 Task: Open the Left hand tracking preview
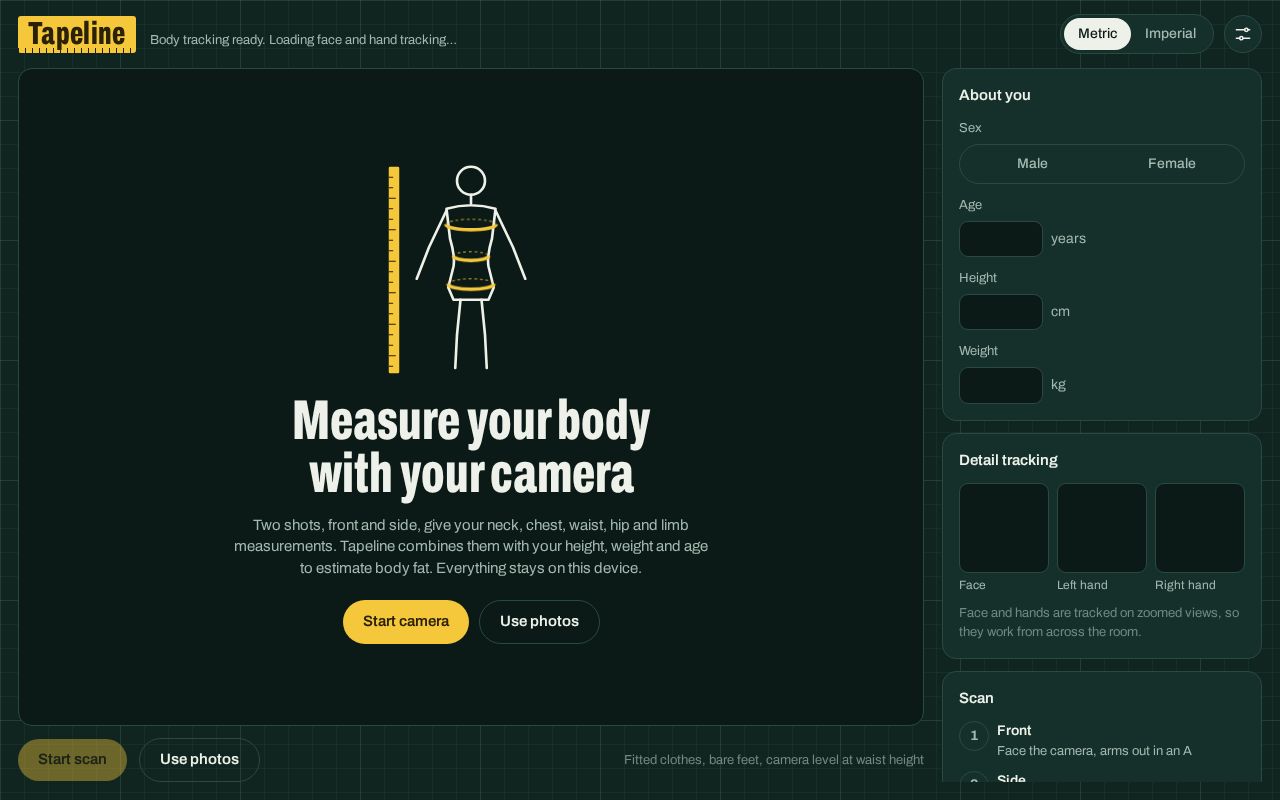[1102, 528]
